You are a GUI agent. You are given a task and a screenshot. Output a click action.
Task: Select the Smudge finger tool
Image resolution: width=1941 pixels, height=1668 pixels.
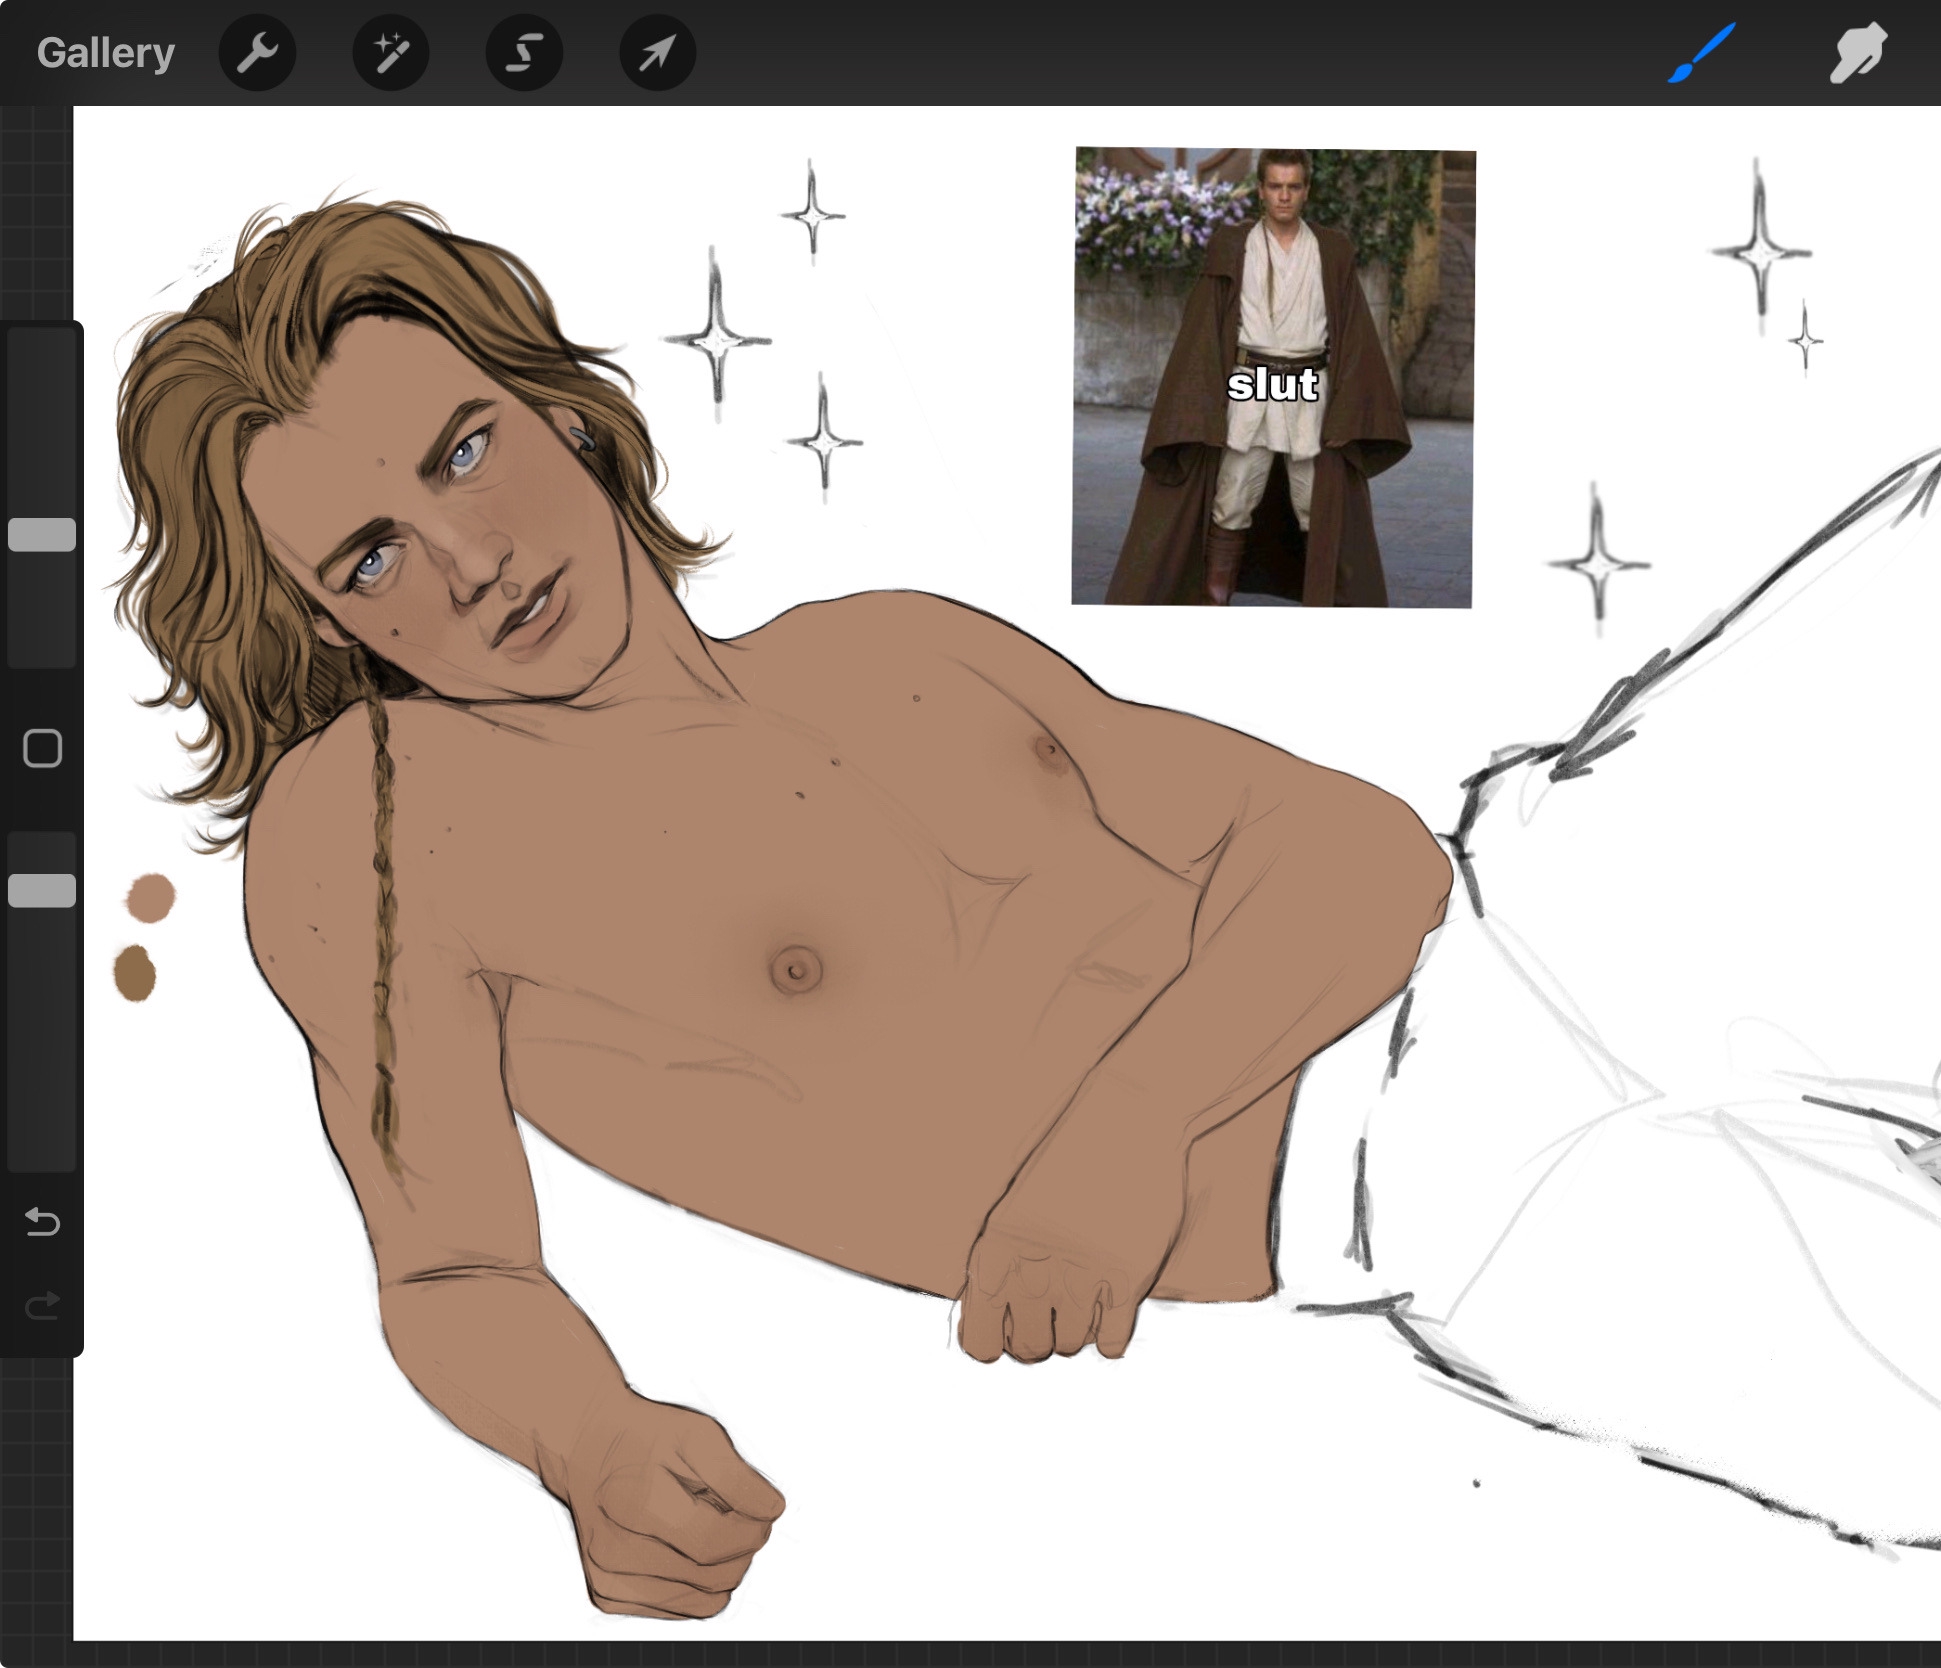pos(1857,53)
